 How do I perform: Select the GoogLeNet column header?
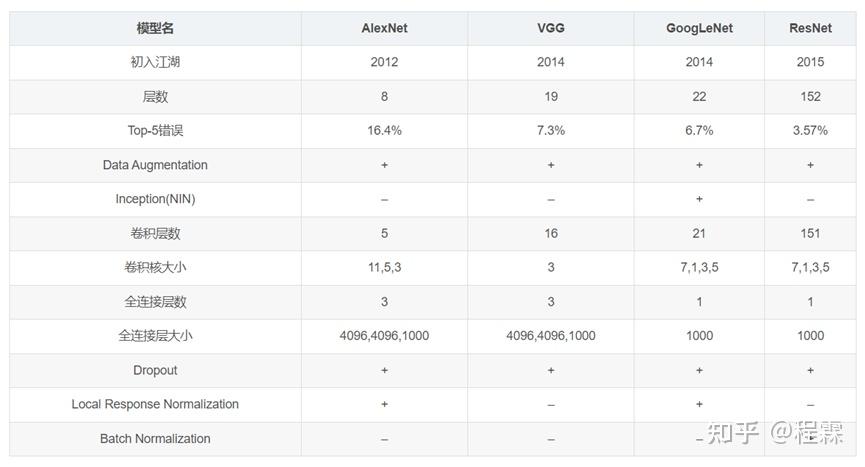(699, 28)
